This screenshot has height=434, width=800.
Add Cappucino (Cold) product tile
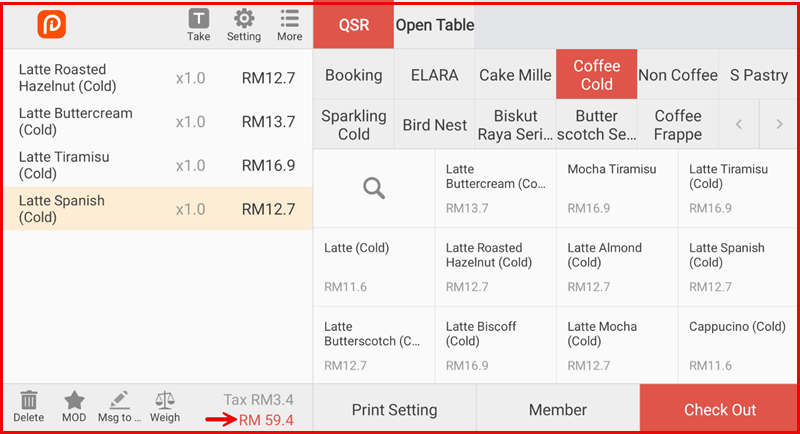(x=738, y=345)
